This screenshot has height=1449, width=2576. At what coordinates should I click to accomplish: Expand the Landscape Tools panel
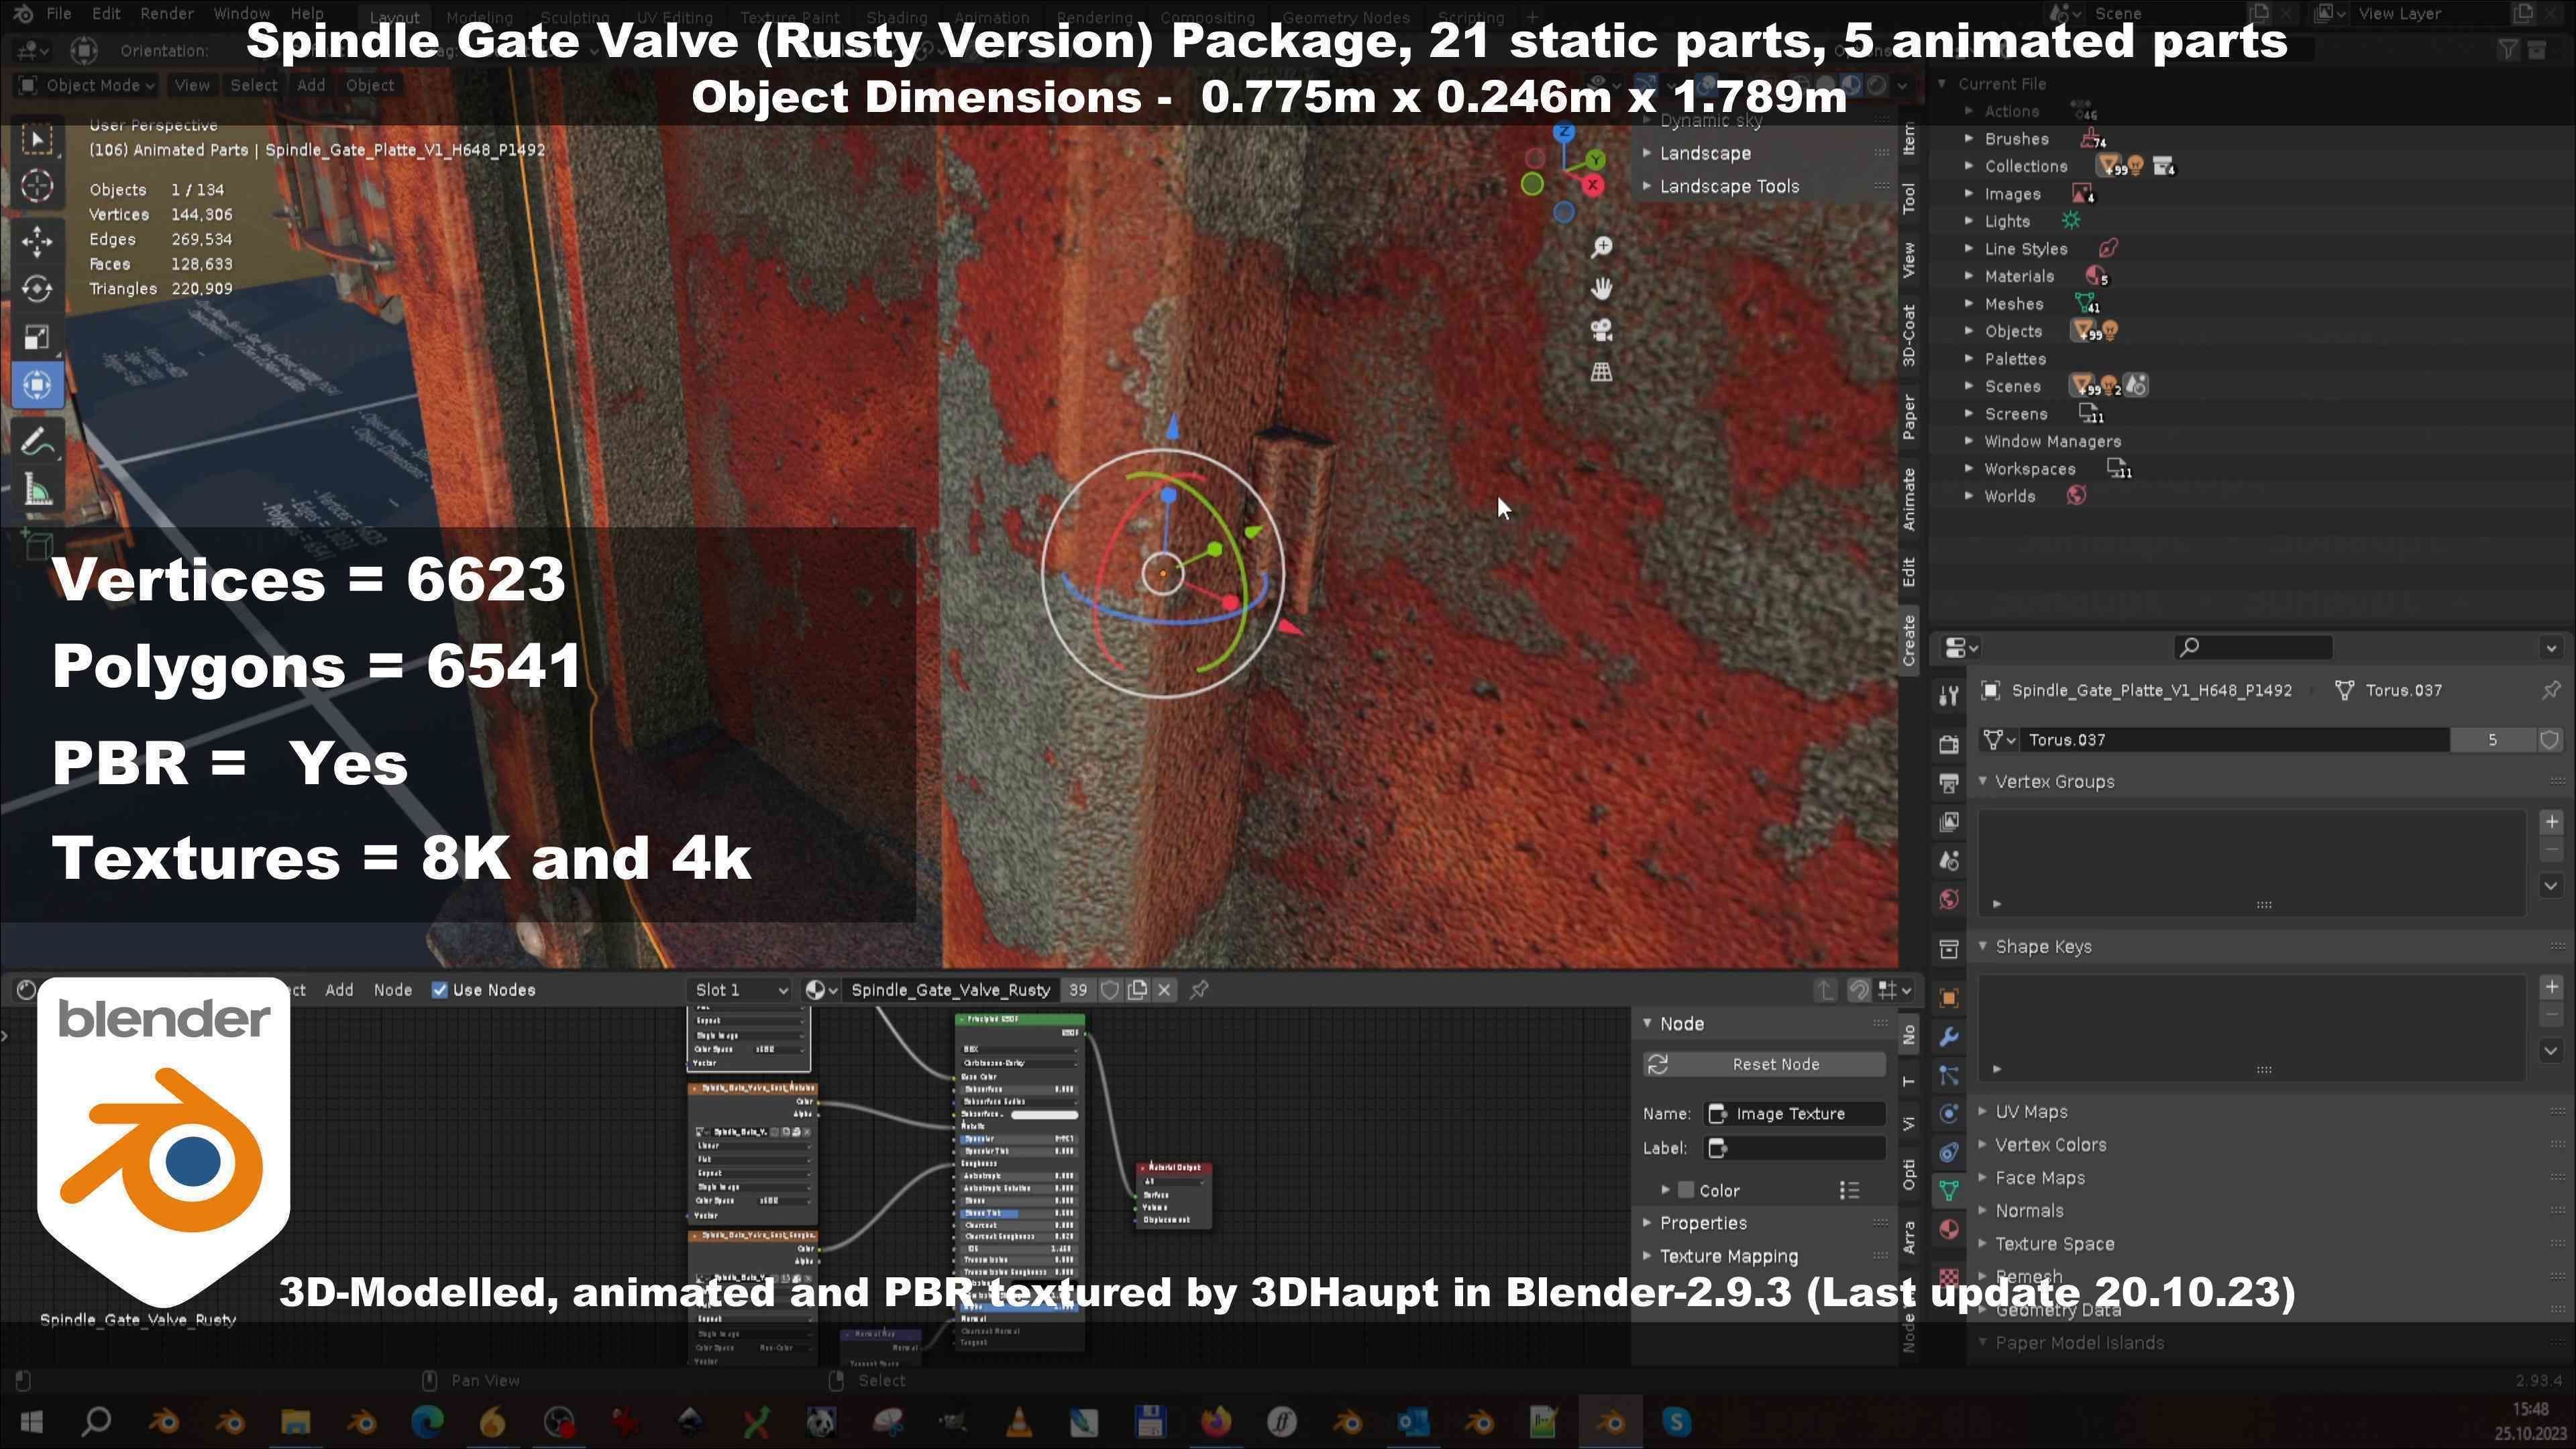click(x=1729, y=187)
